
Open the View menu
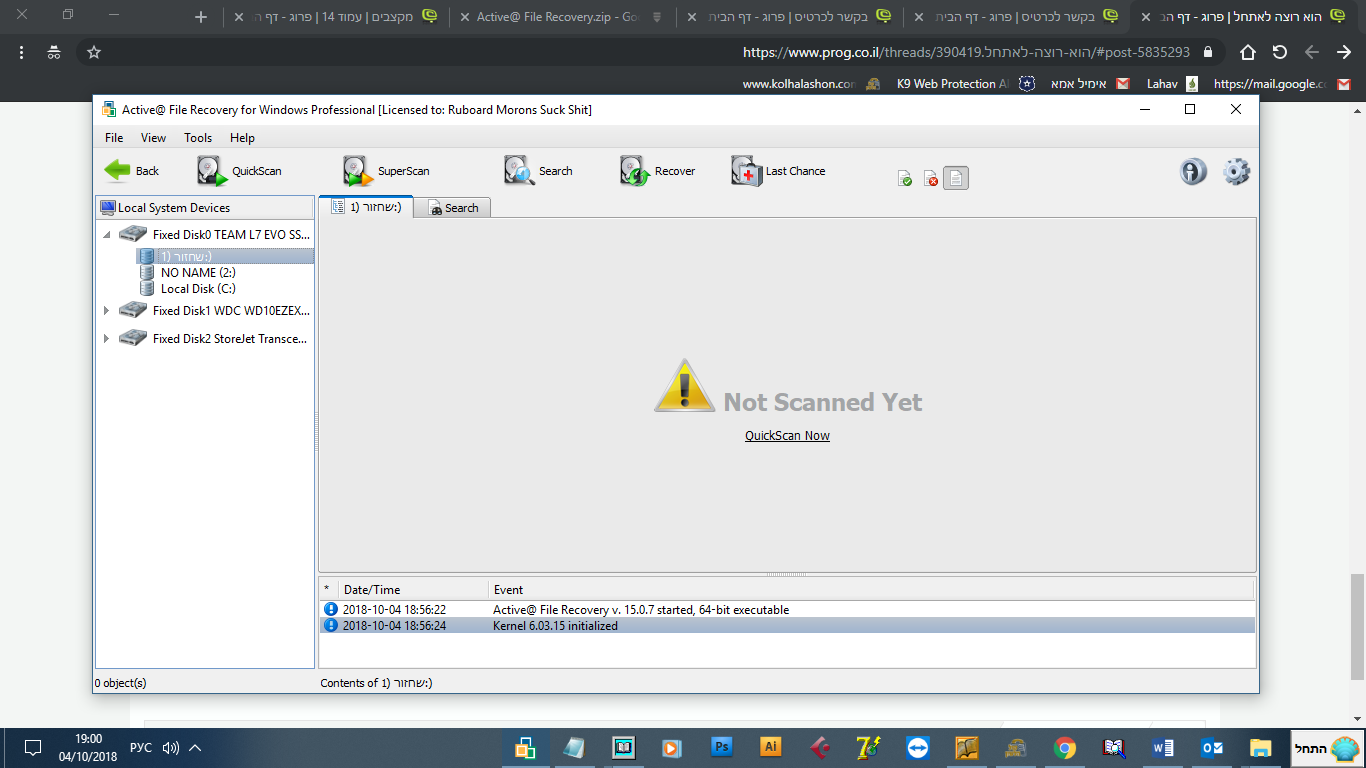tap(153, 138)
